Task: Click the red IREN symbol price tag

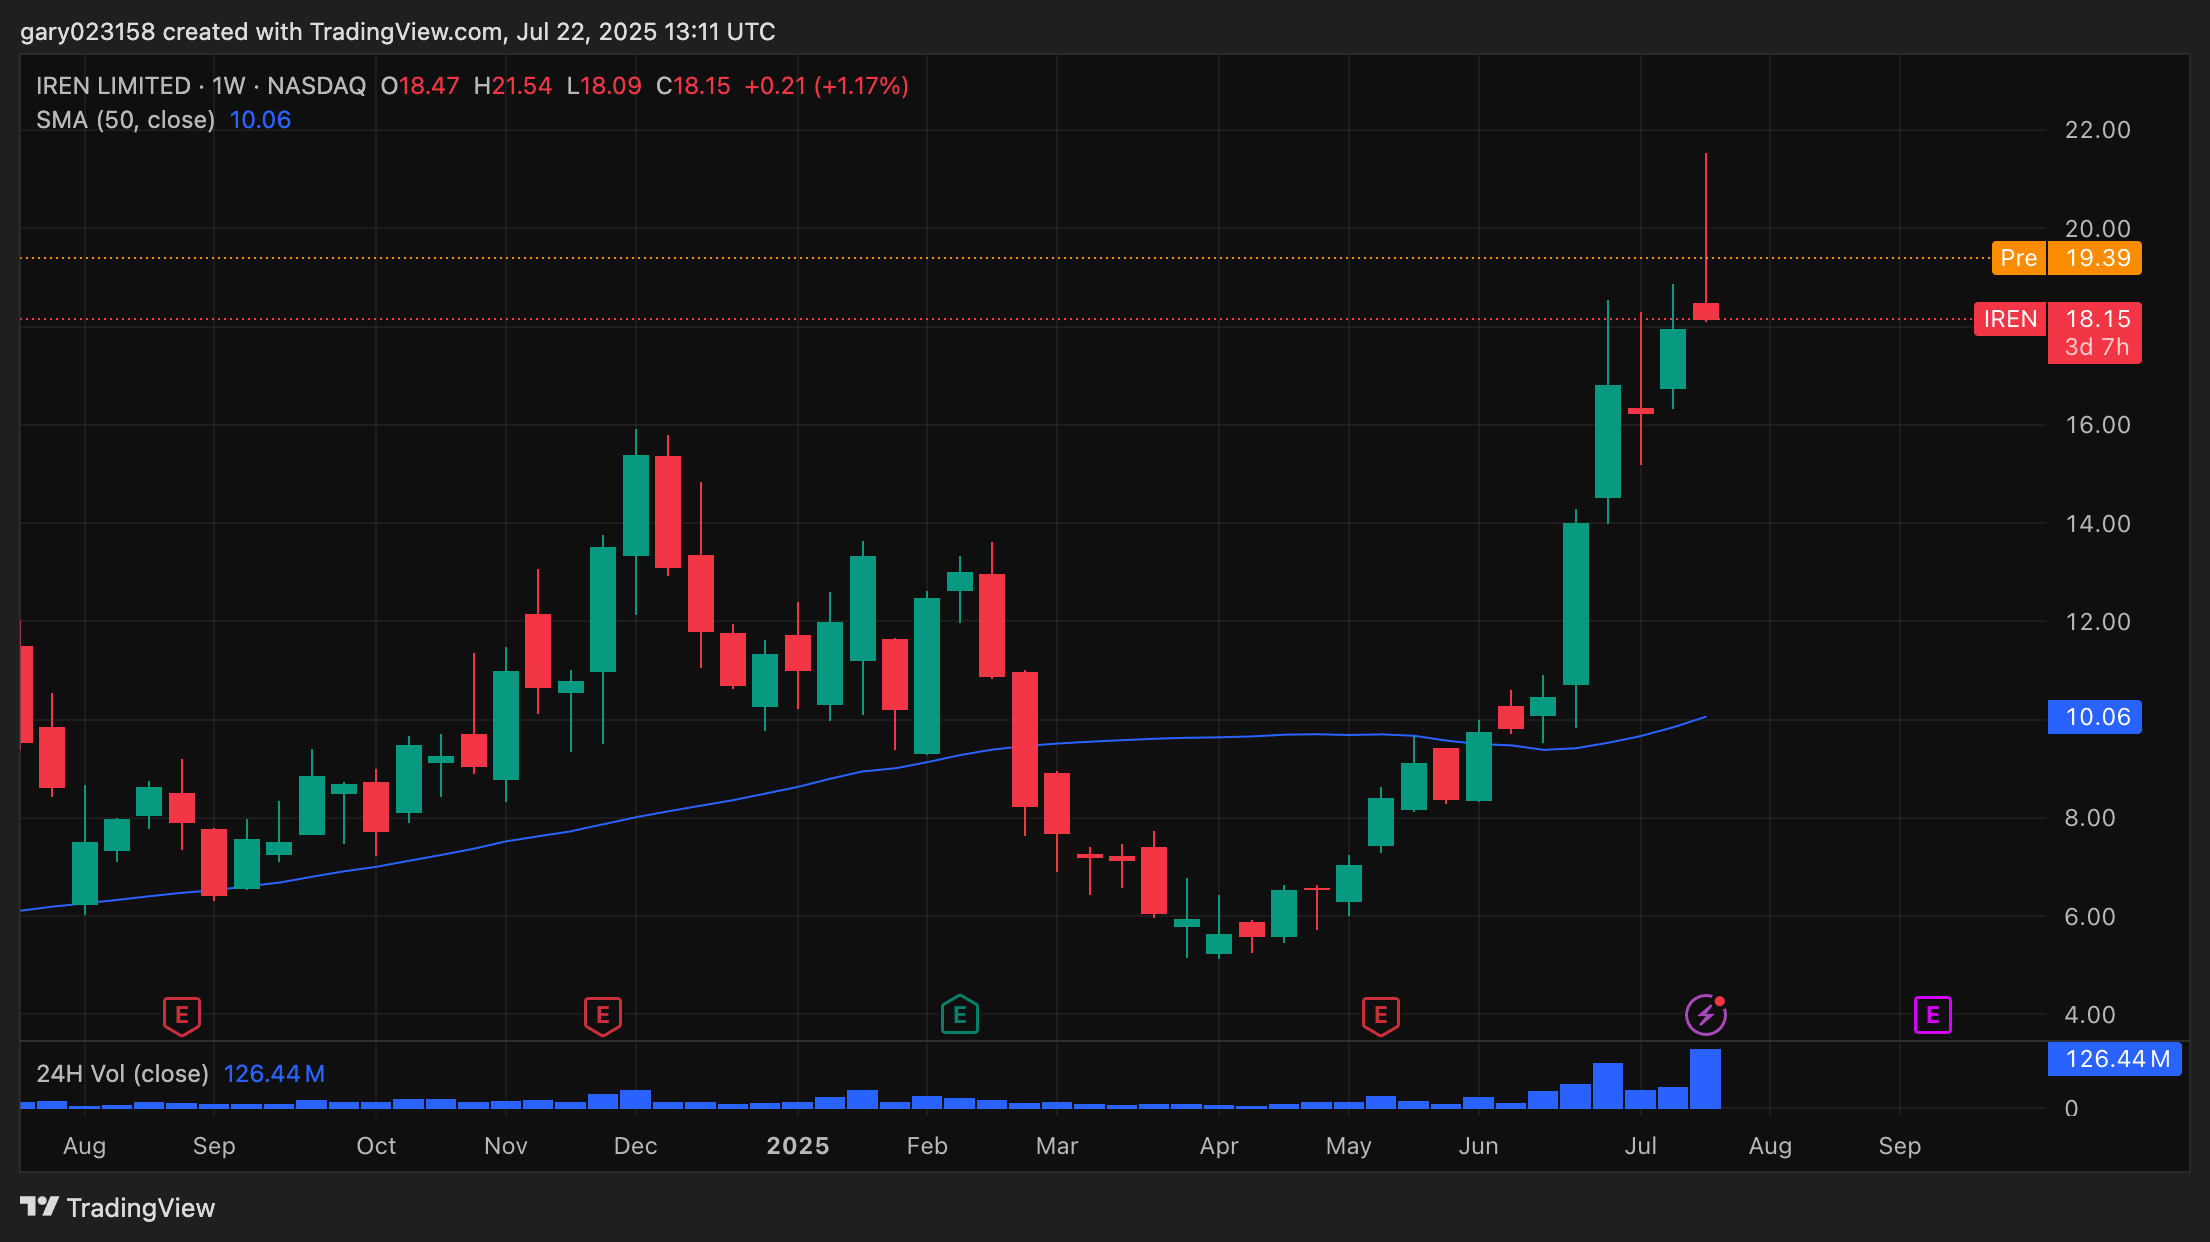Action: coord(2010,319)
